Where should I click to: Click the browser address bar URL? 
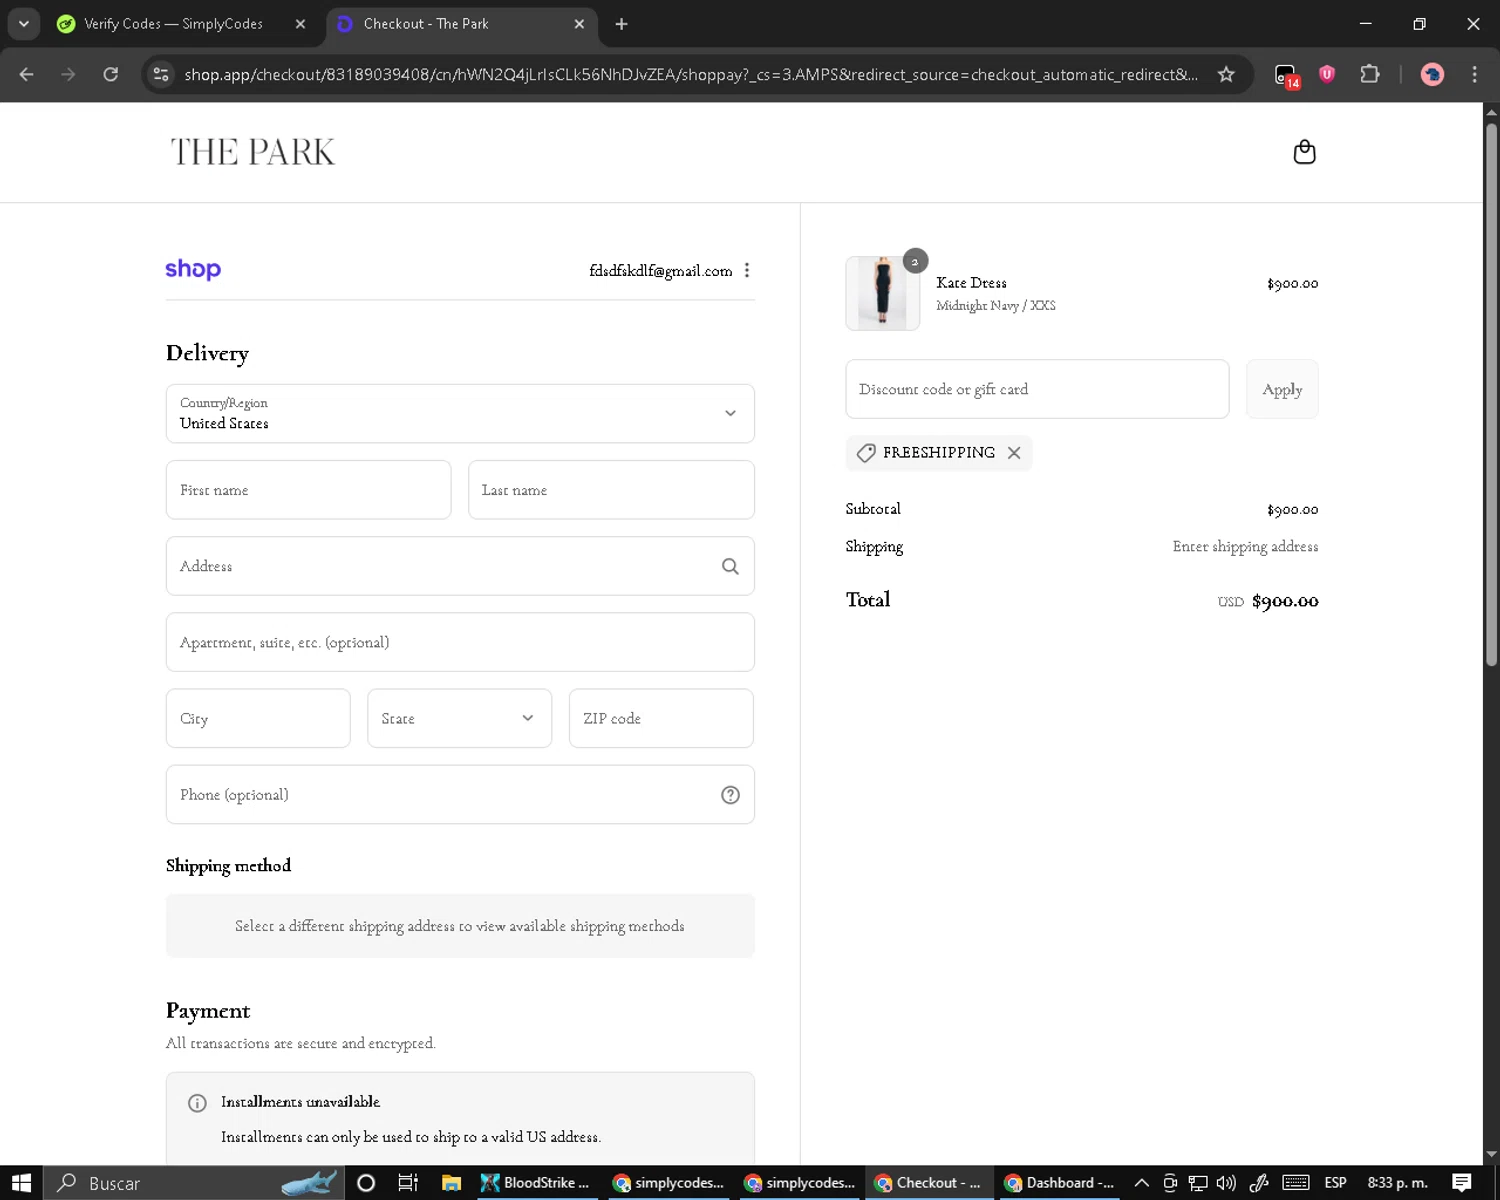tap(690, 74)
